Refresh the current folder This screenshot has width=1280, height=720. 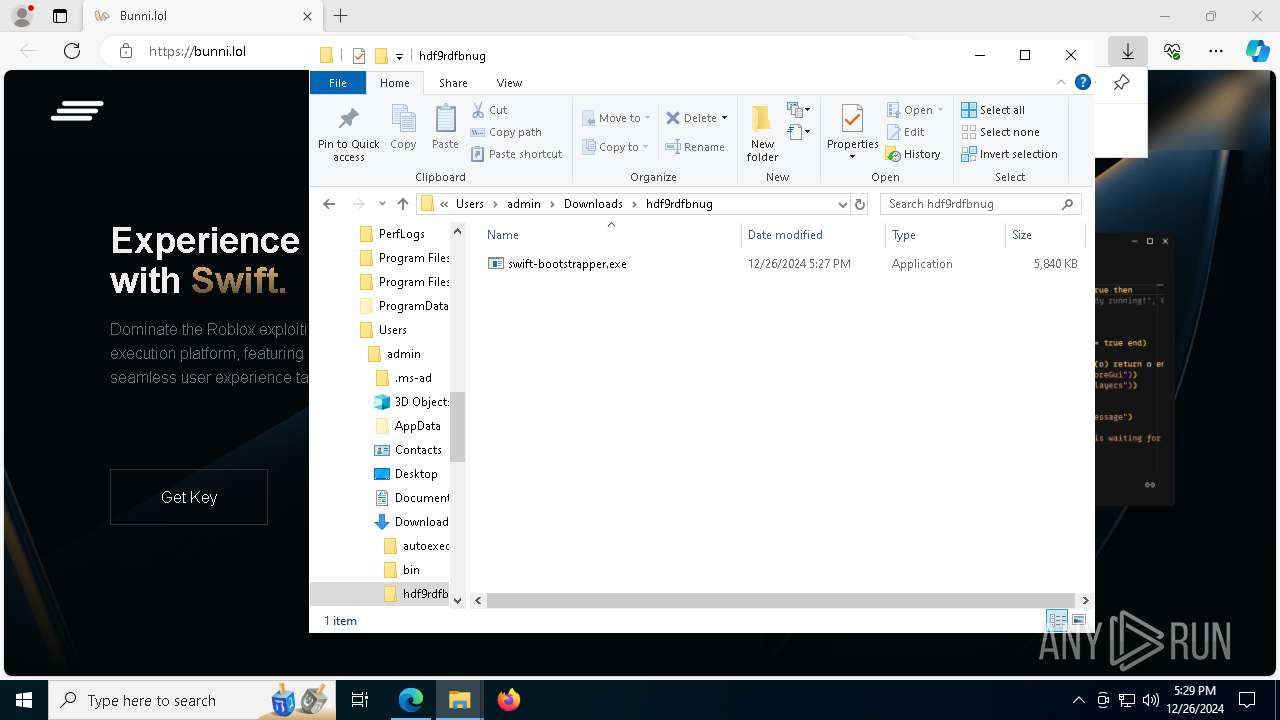click(859, 204)
